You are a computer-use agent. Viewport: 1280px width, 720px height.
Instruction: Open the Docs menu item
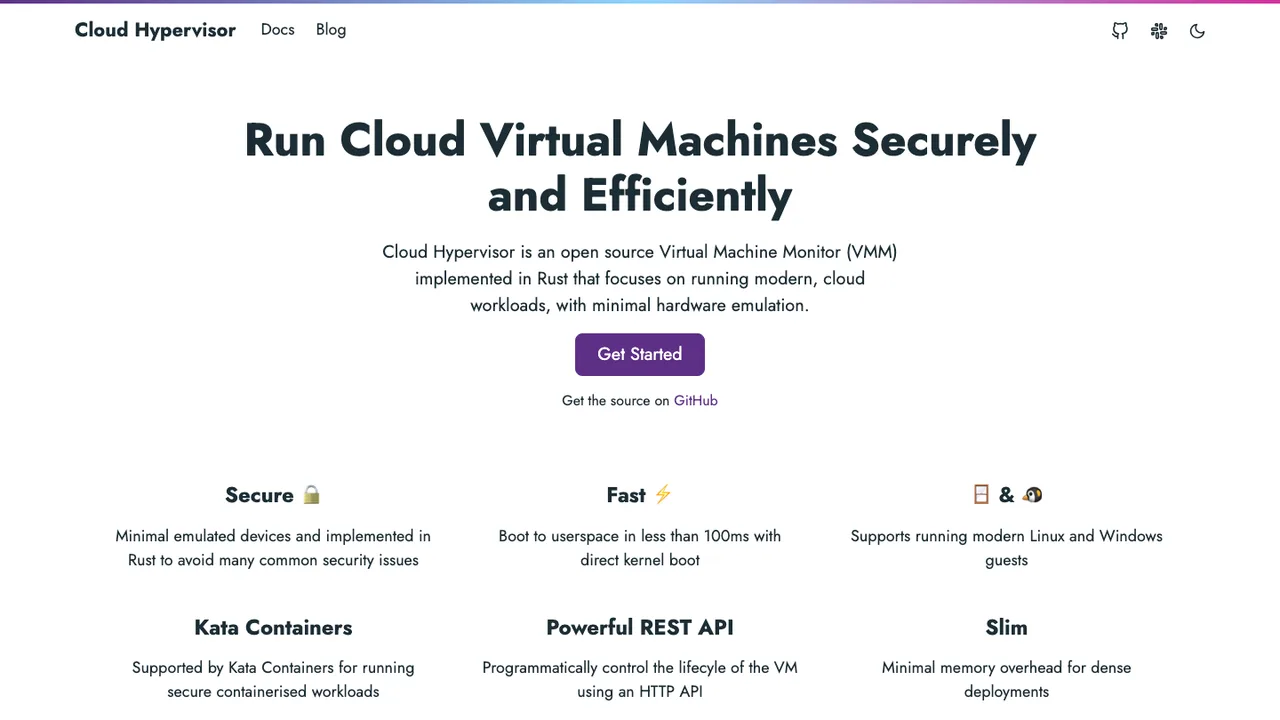point(278,30)
